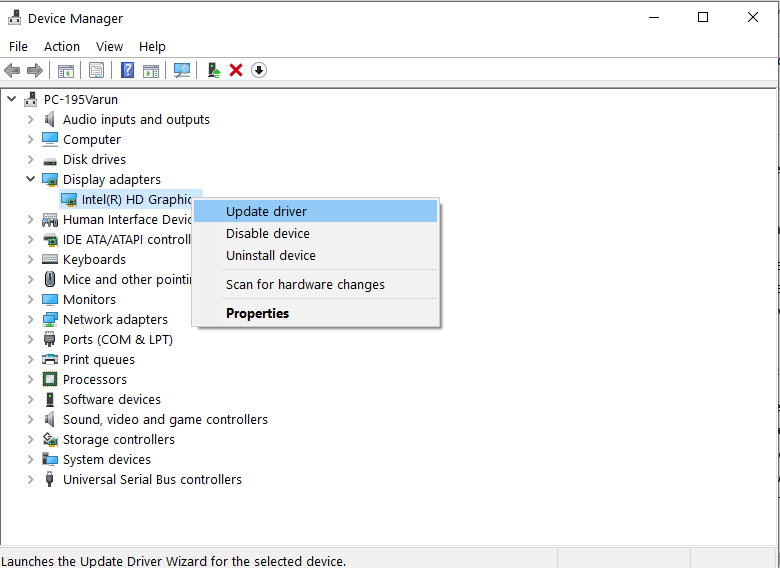Image resolution: width=780 pixels, height=568 pixels.
Task: Select the Disk drives label
Action: (95, 160)
